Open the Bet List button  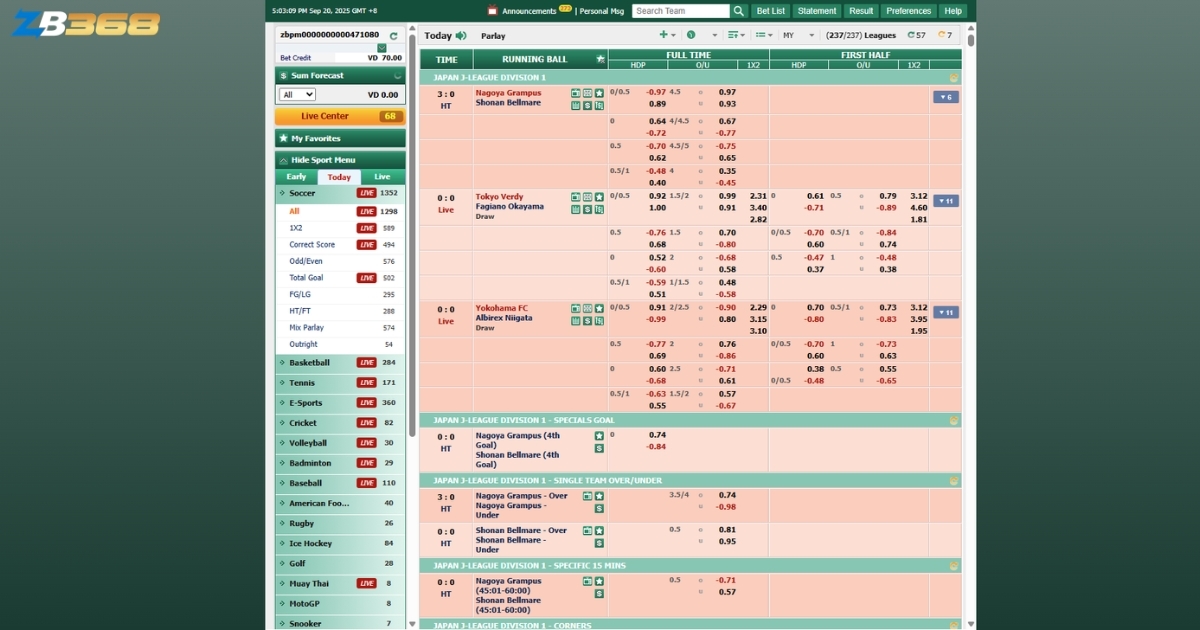(771, 11)
